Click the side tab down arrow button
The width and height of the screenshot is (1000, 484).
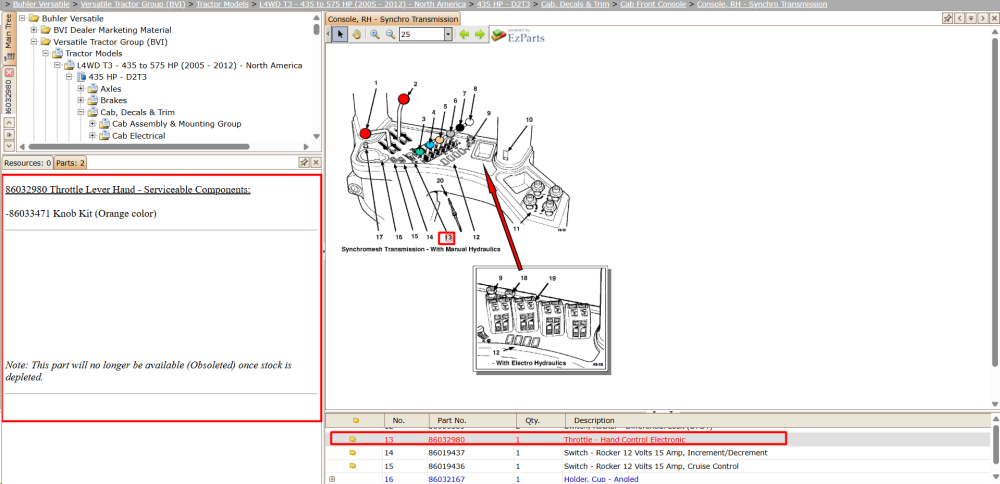[9, 146]
